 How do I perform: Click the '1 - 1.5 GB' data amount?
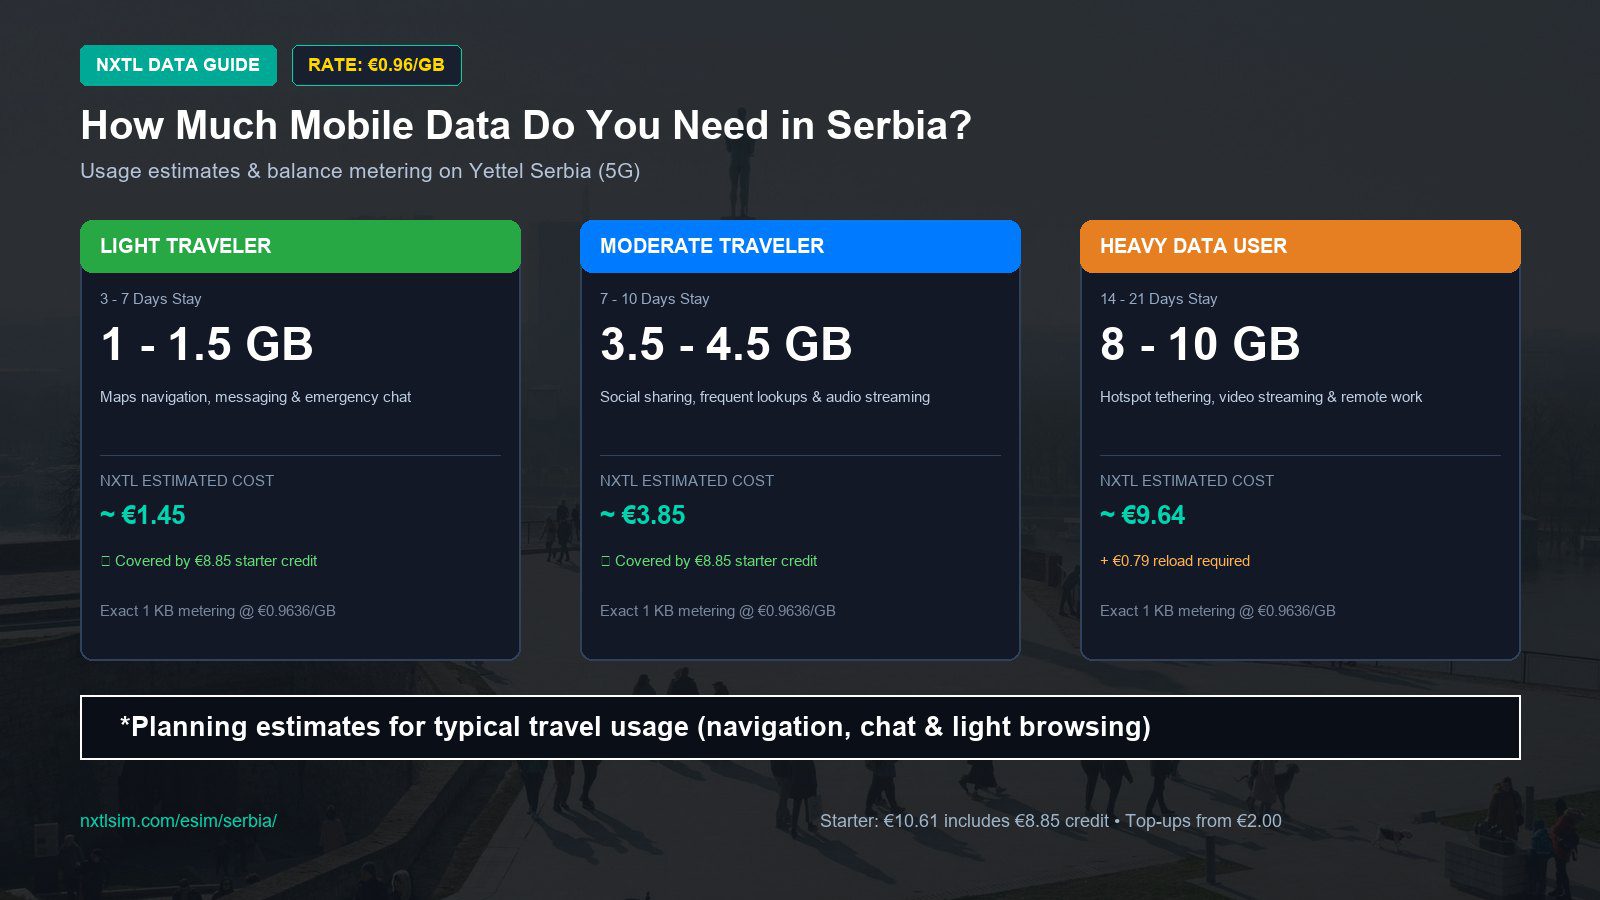[207, 344]
